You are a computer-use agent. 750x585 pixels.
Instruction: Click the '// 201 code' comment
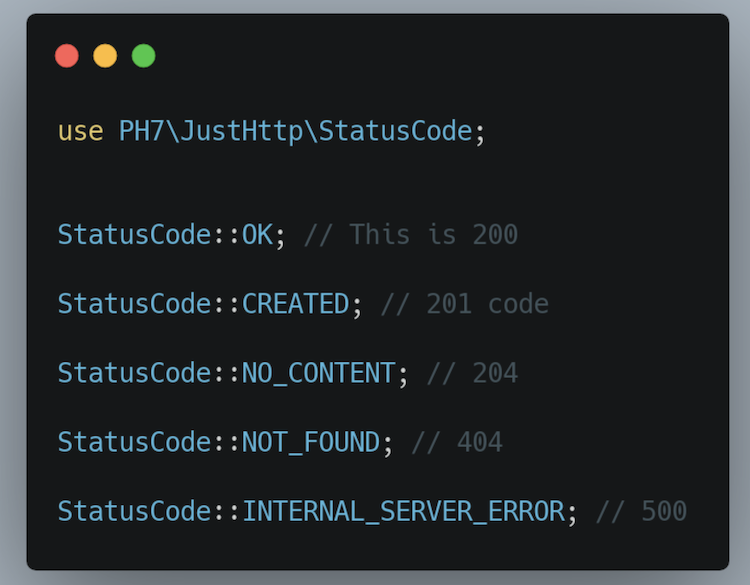[464, 304]
